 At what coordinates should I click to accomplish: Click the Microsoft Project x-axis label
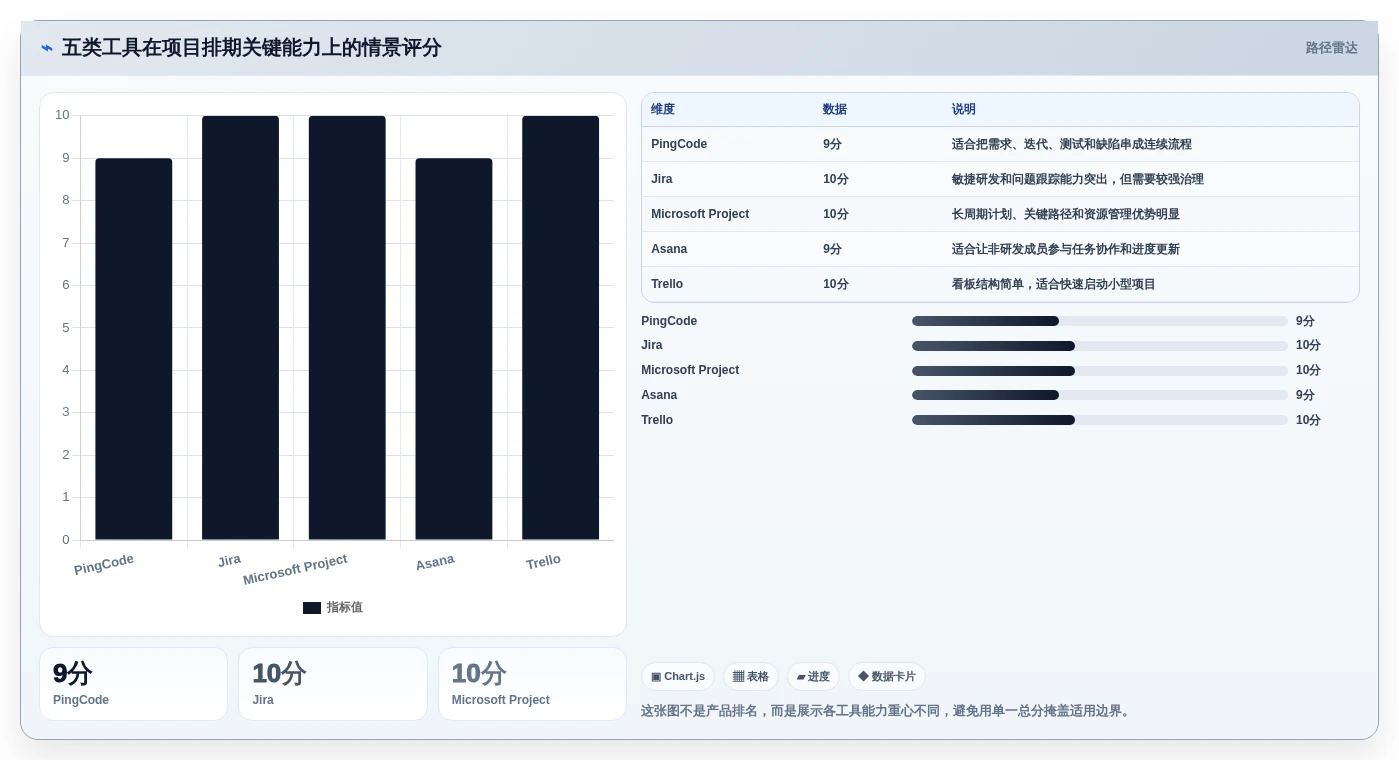click(x=295, y=569)
